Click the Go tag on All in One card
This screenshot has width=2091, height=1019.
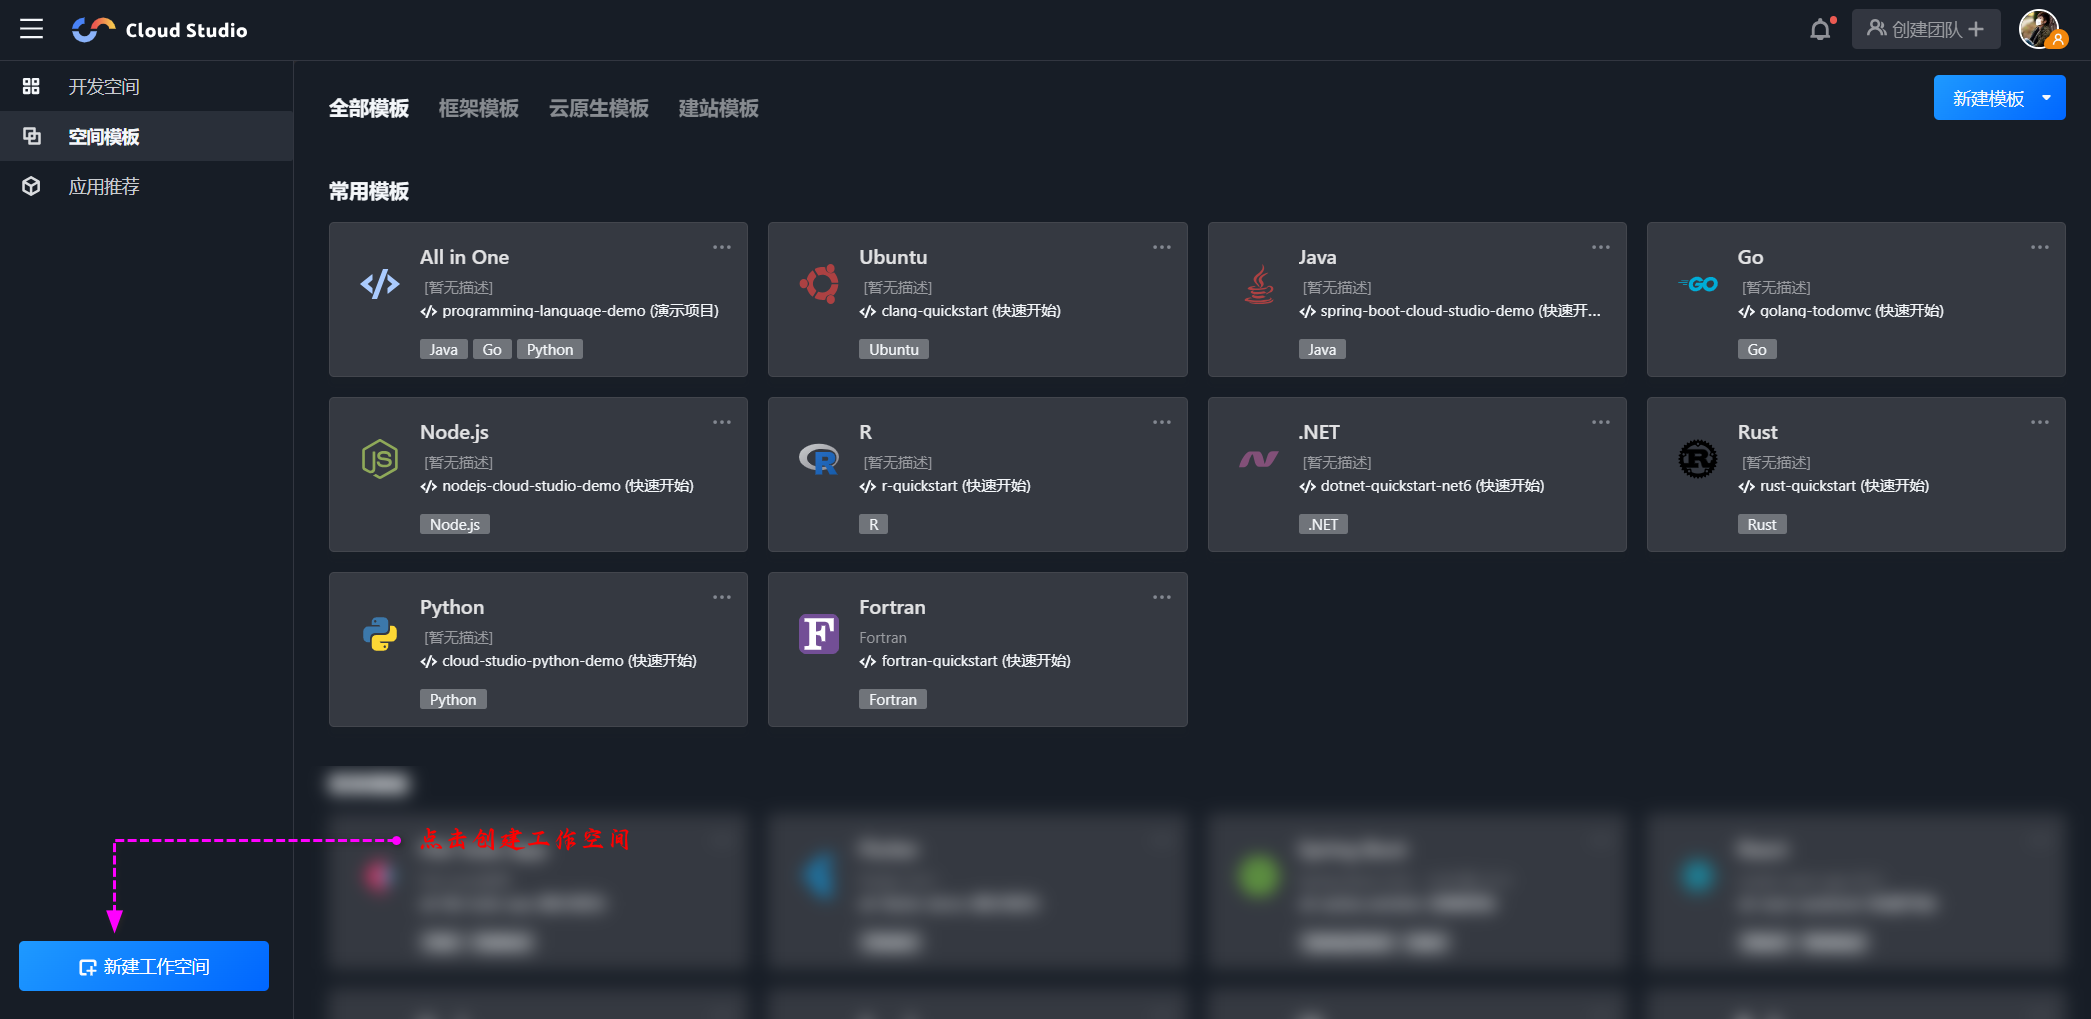point(492,349)
